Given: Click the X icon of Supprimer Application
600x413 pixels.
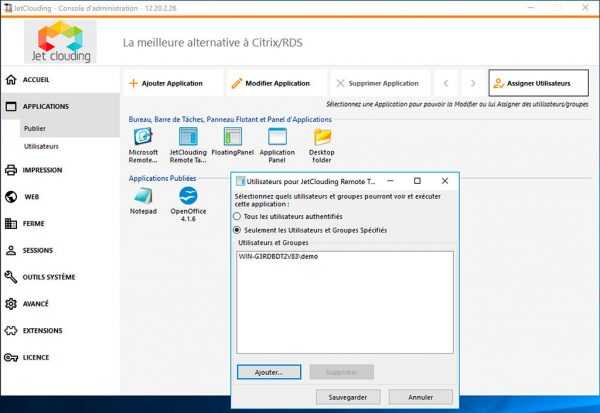Looking at the screenshot, I should click(340, 83).
